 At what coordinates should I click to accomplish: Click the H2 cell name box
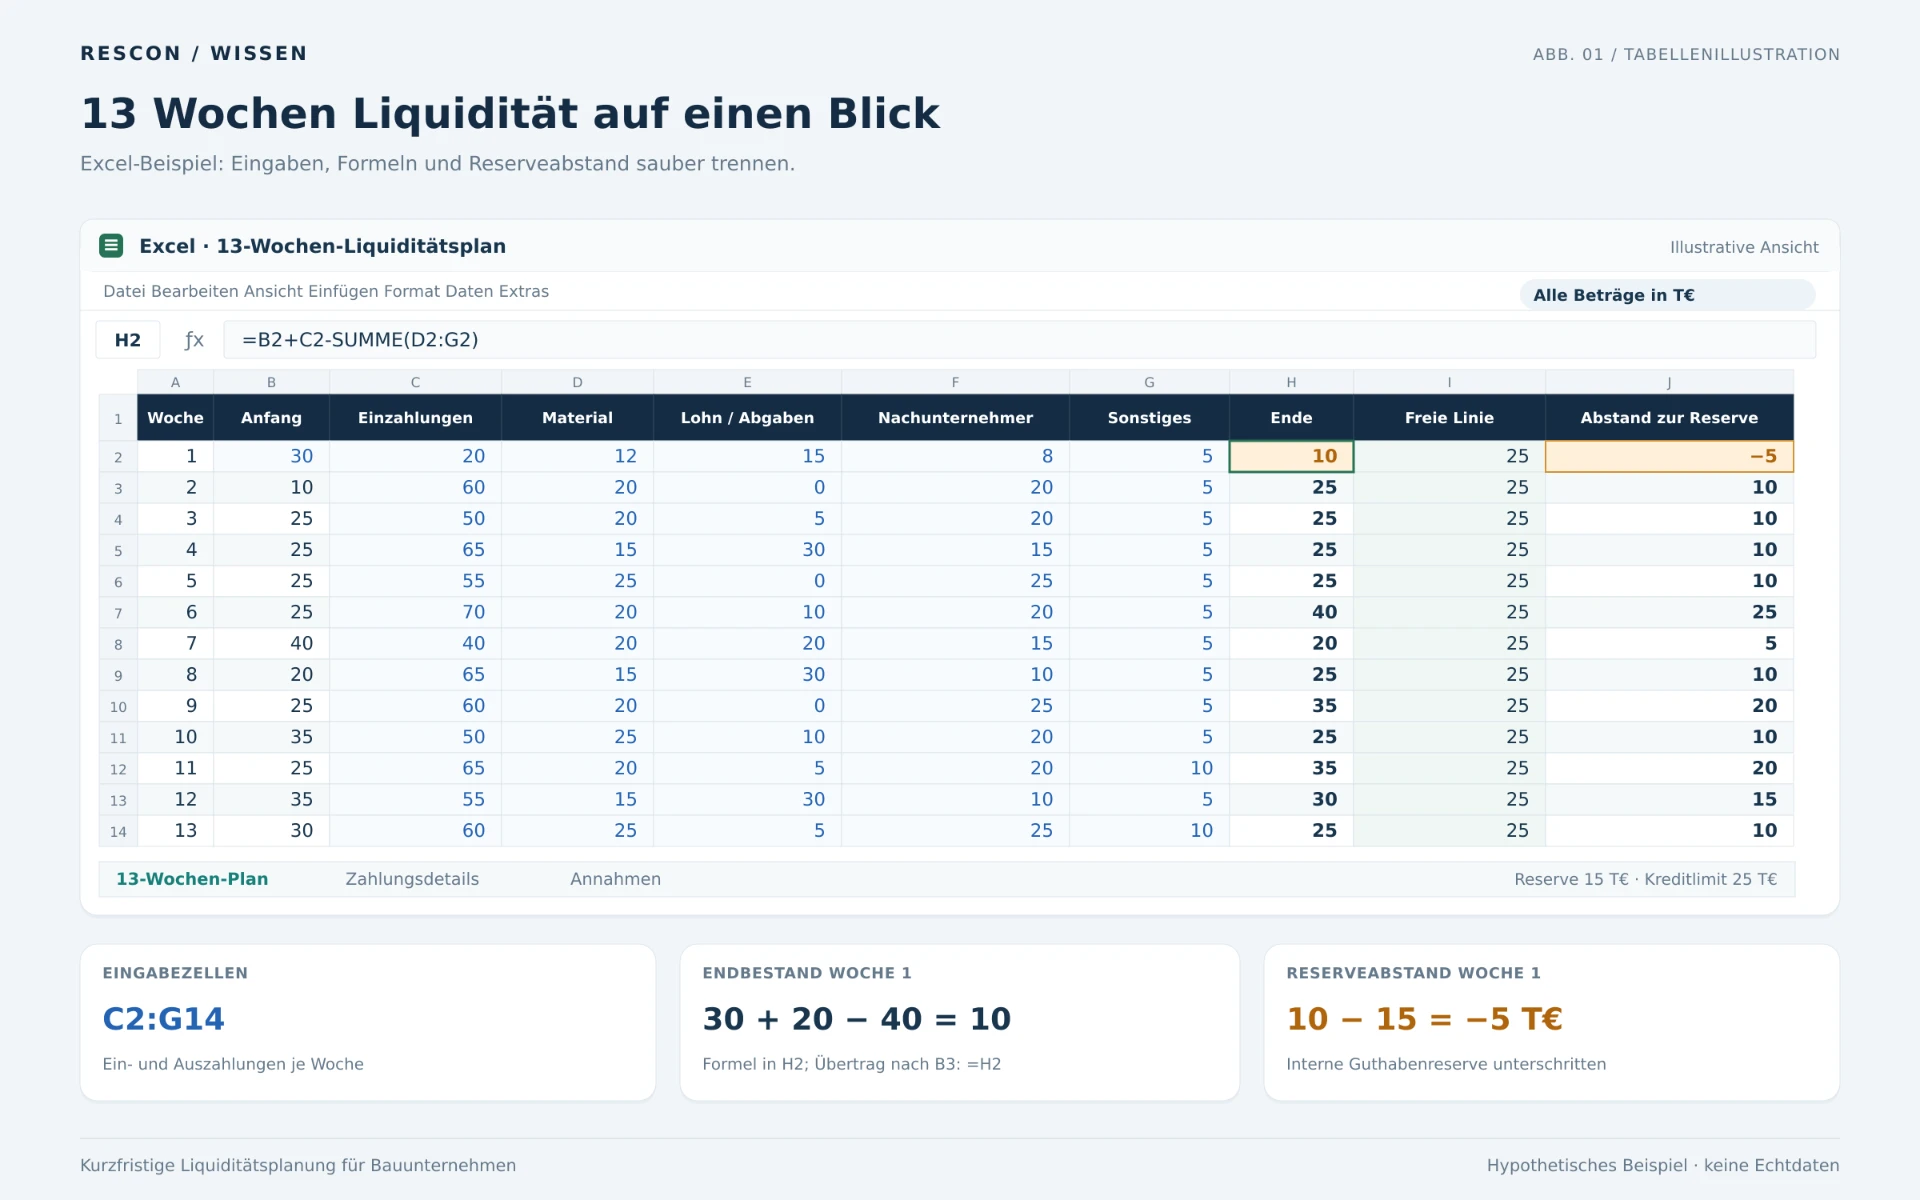click(x=128, y=340)
